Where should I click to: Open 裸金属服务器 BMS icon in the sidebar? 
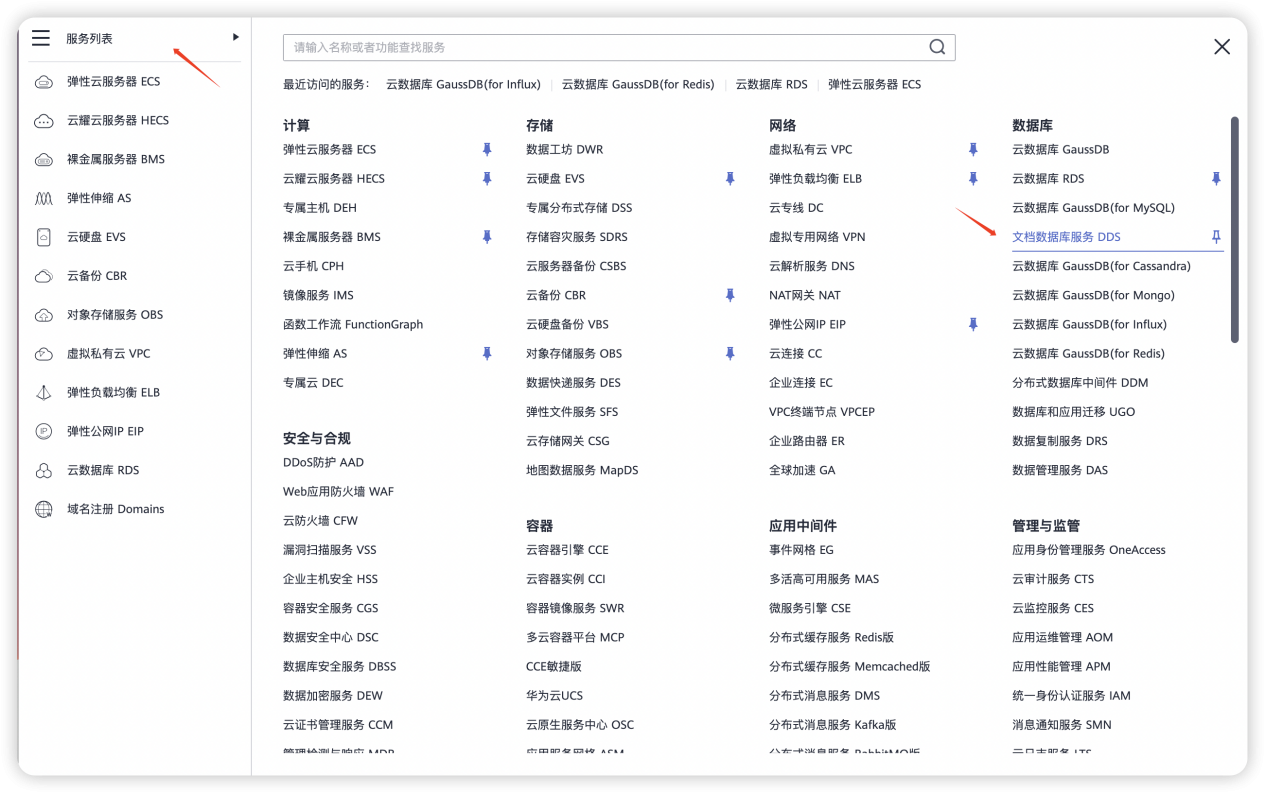pyautogui.click(x=44, y=160)
